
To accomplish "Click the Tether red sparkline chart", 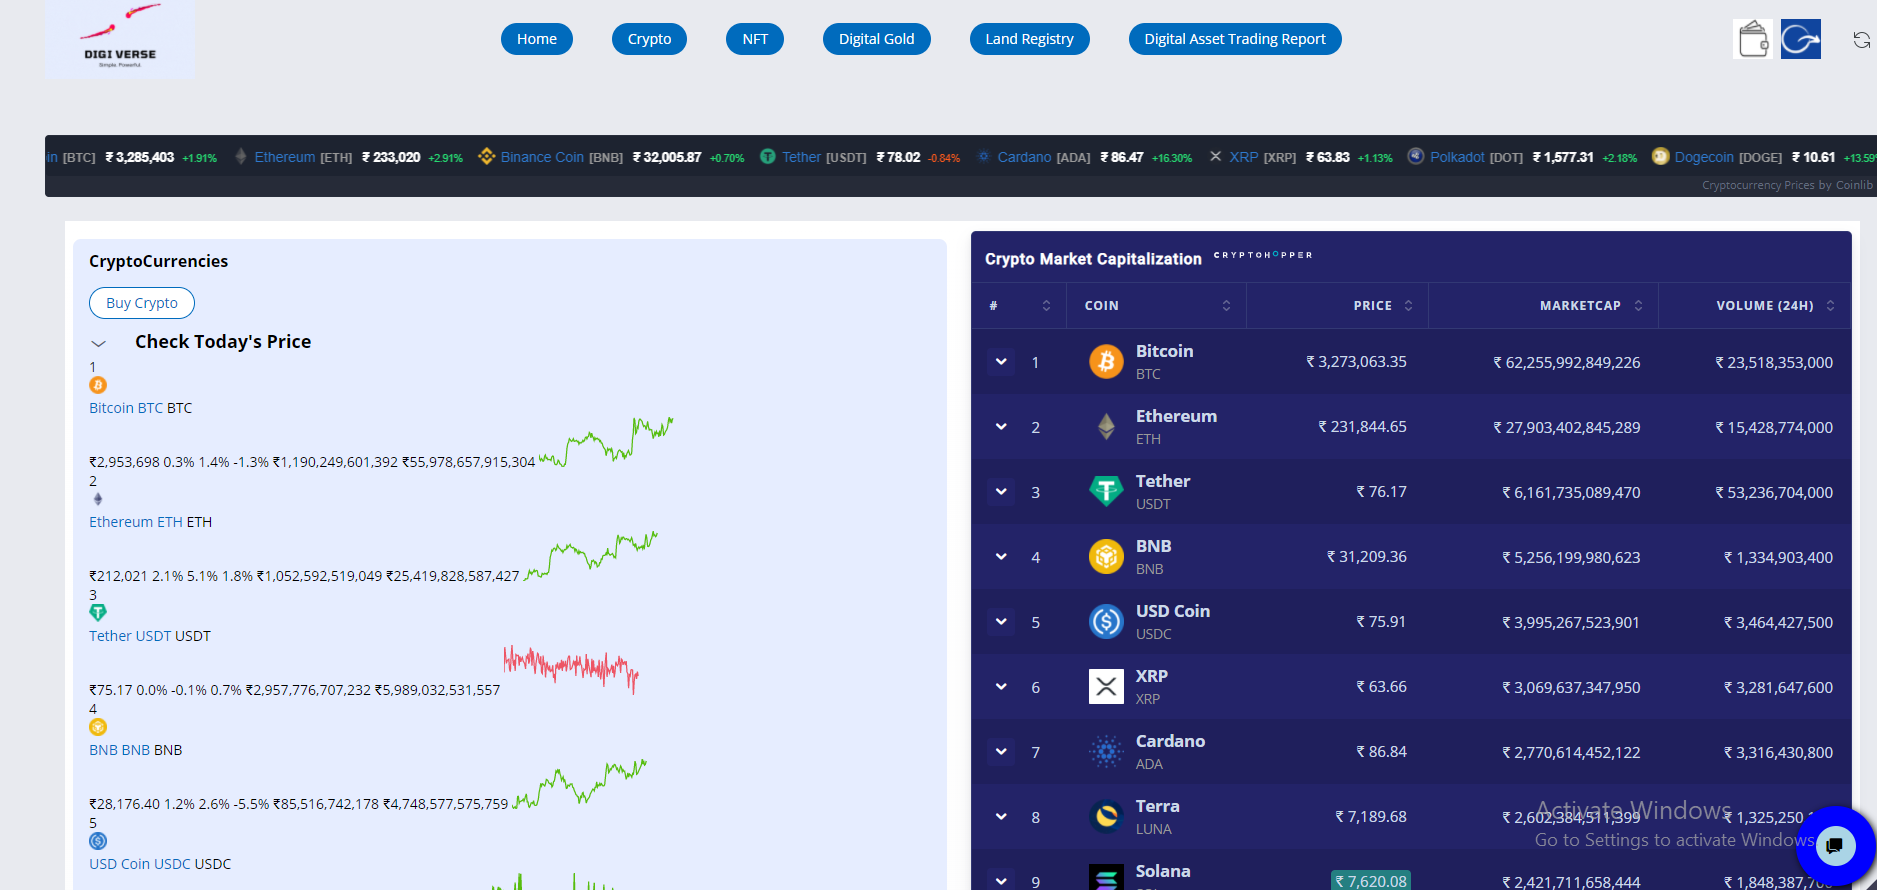I will click(x=571, y=669).
